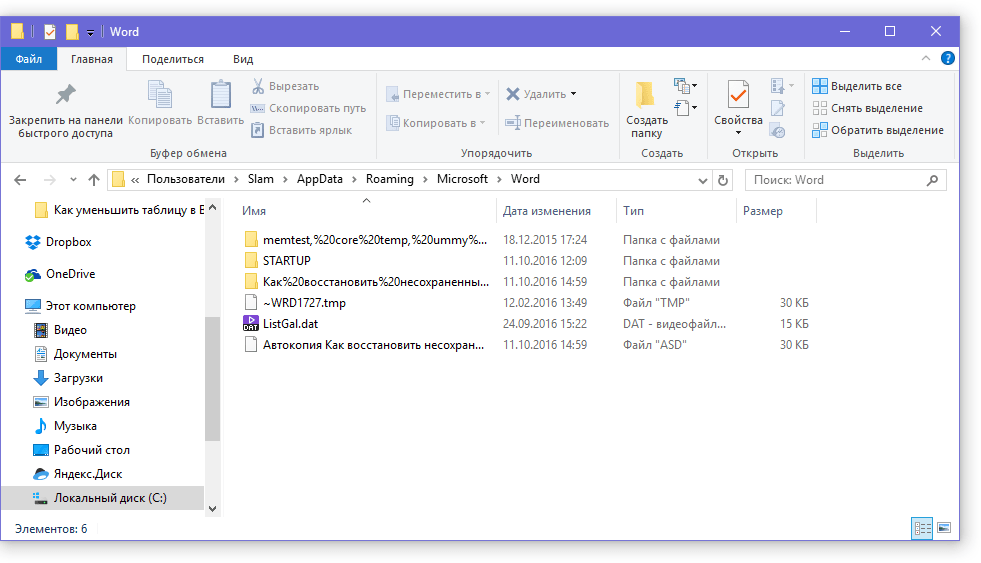Viewport: 981px width, 563px height.
Task: Sort by Тип column header
Action: coord(633,211)
